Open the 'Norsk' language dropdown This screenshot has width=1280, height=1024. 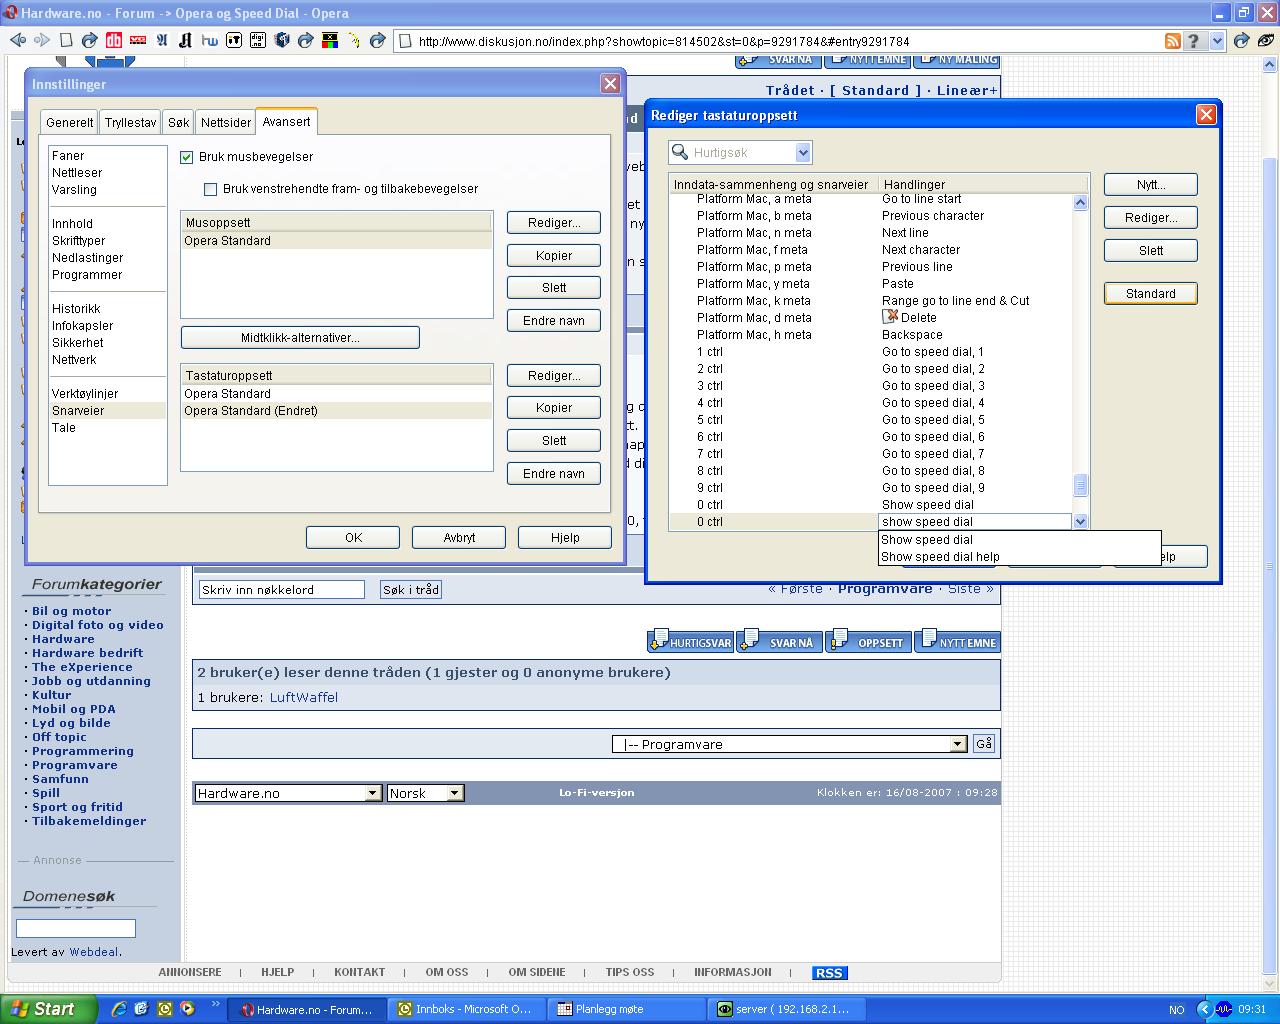tap(454, 793)
